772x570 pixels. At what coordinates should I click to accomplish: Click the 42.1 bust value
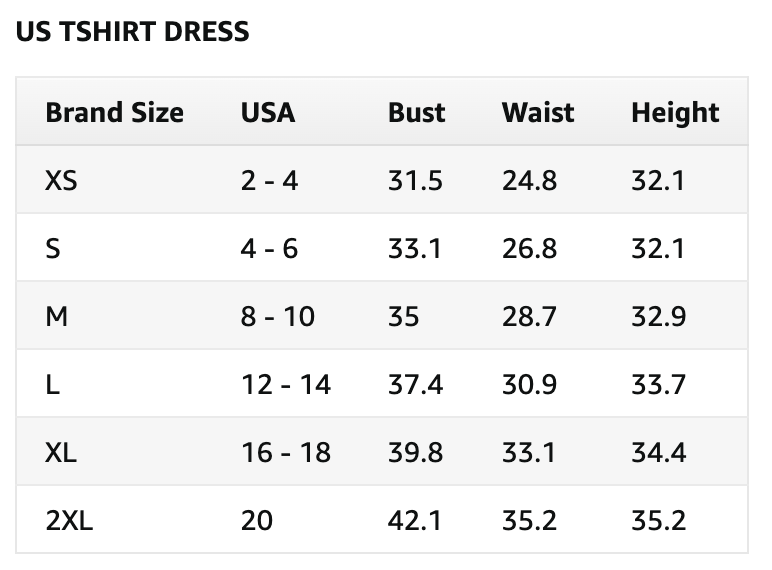pyautogui.click(x=415, y=520)
